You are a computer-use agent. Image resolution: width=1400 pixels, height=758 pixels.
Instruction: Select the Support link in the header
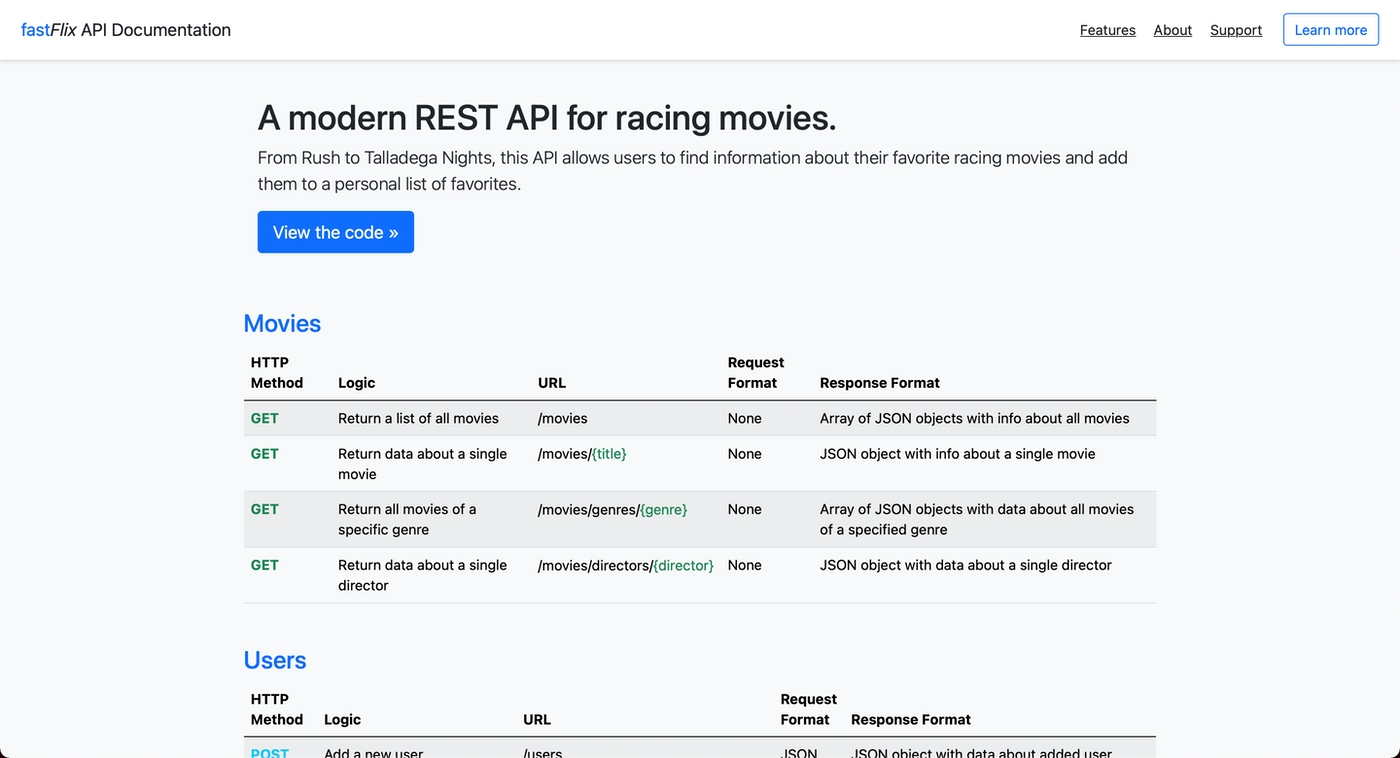pyautogui.click(x=1235, y=30)
